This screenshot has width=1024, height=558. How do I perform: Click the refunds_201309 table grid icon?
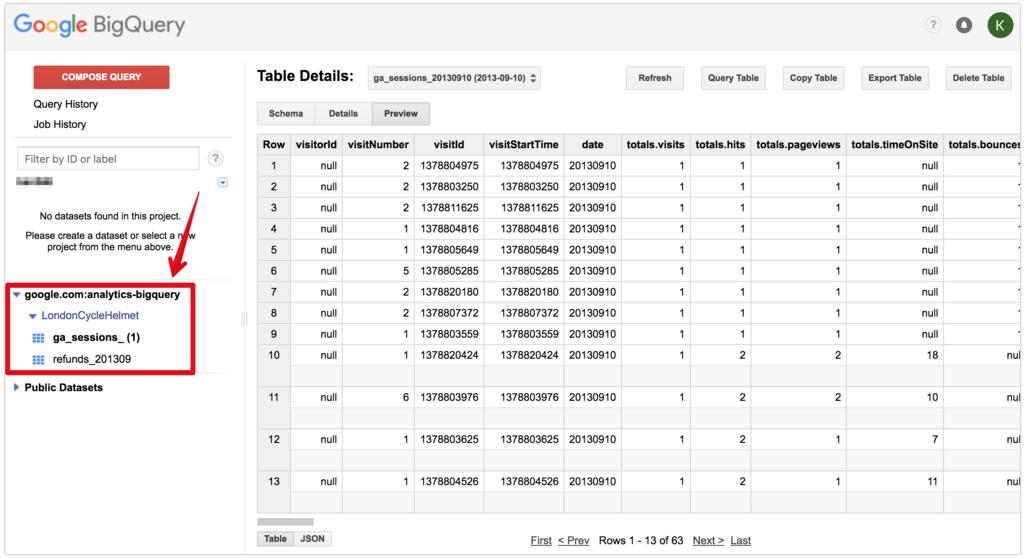[x=39, y=359]
